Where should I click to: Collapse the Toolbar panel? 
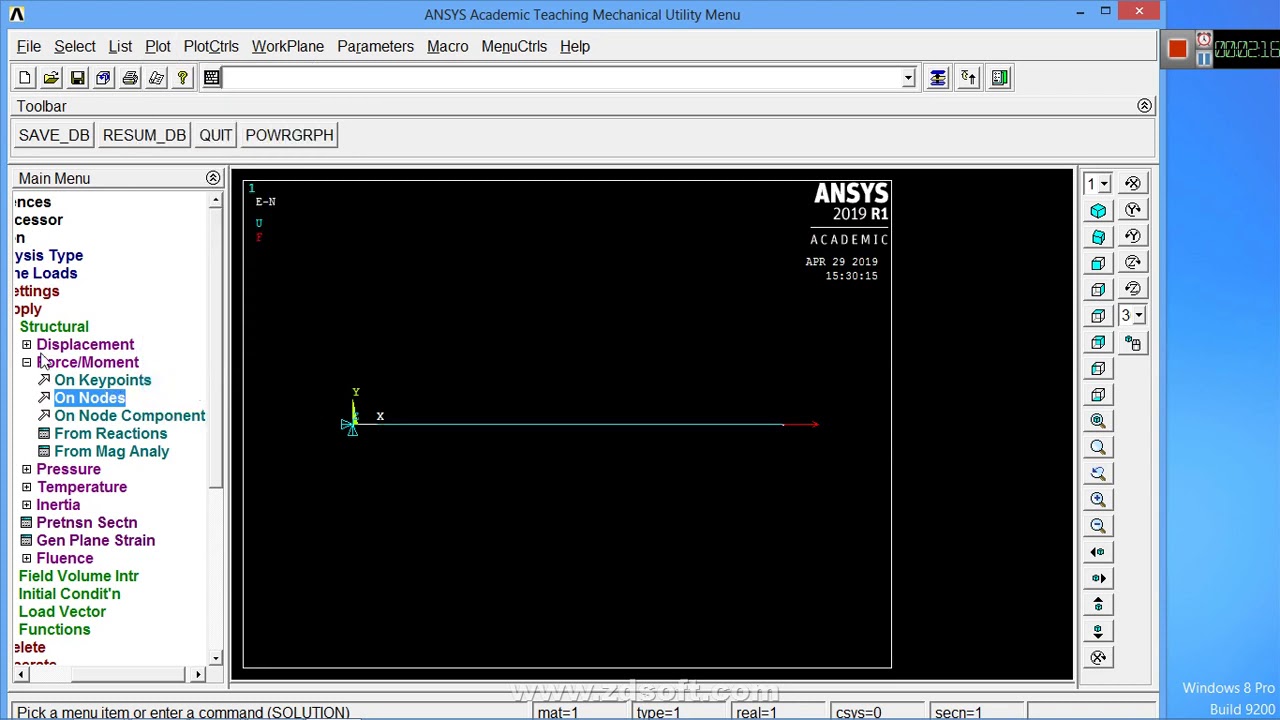point(1145,106)
